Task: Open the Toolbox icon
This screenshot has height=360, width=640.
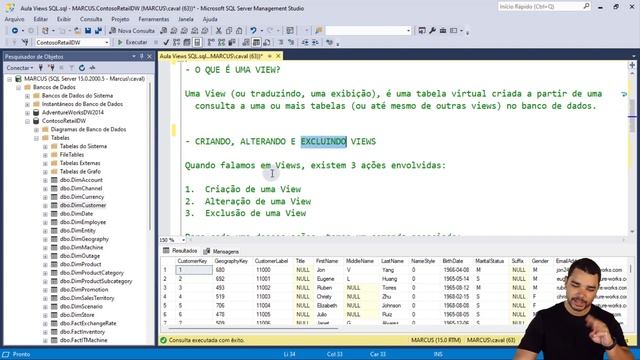Action: point(443,31)
